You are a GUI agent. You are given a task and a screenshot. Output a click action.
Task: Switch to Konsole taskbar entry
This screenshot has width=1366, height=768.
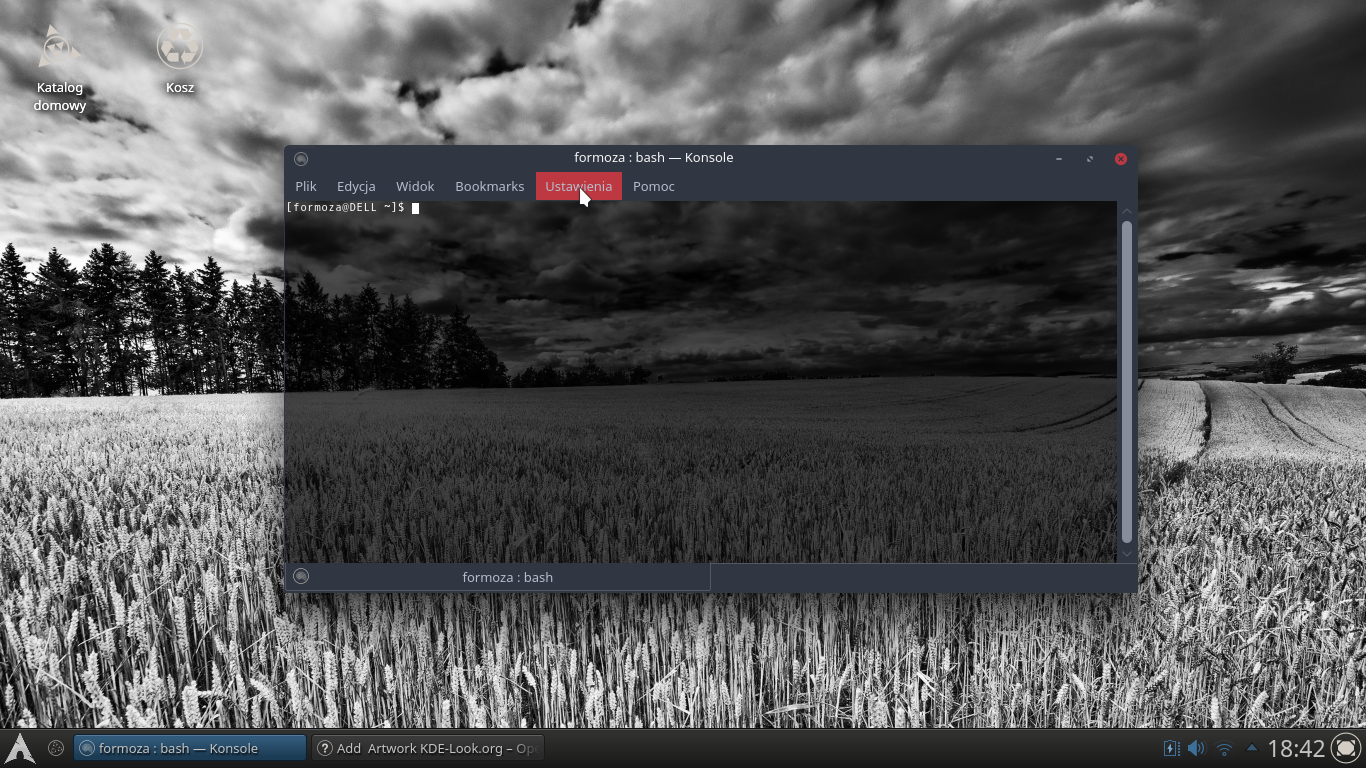pyautogui.click(x=190, y=748)
